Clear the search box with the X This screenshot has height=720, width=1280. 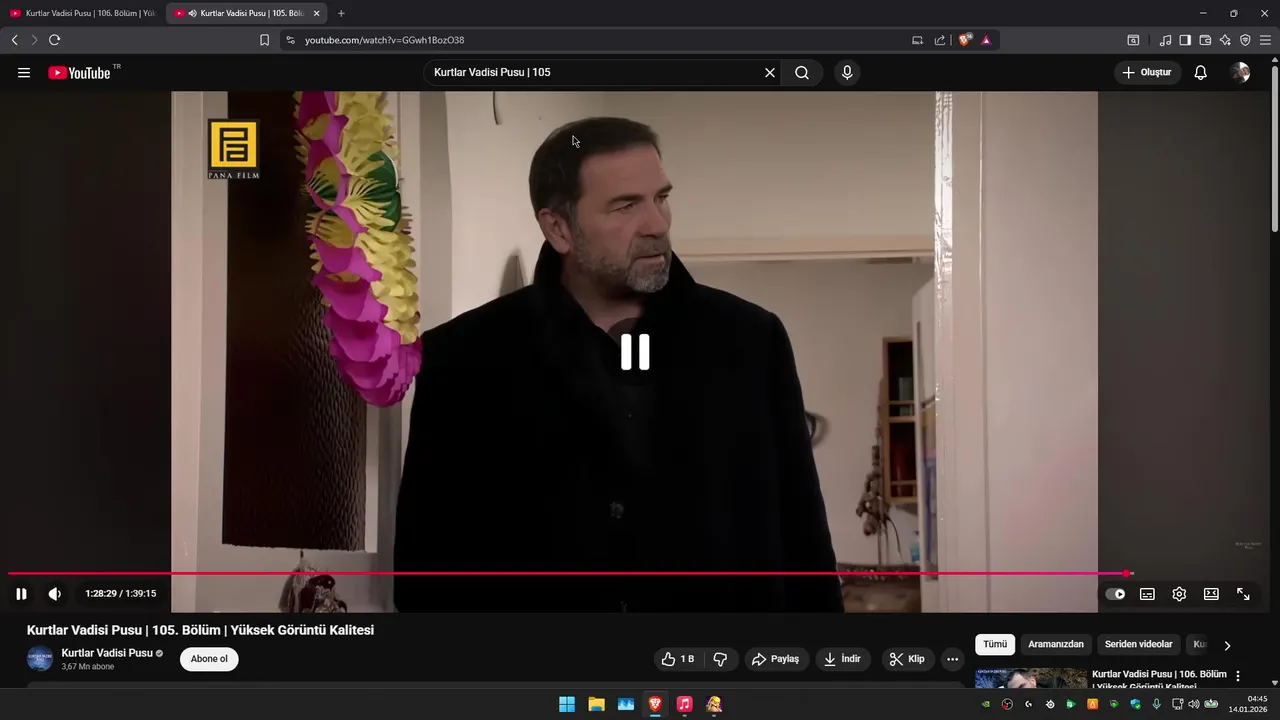click(770, 73)
